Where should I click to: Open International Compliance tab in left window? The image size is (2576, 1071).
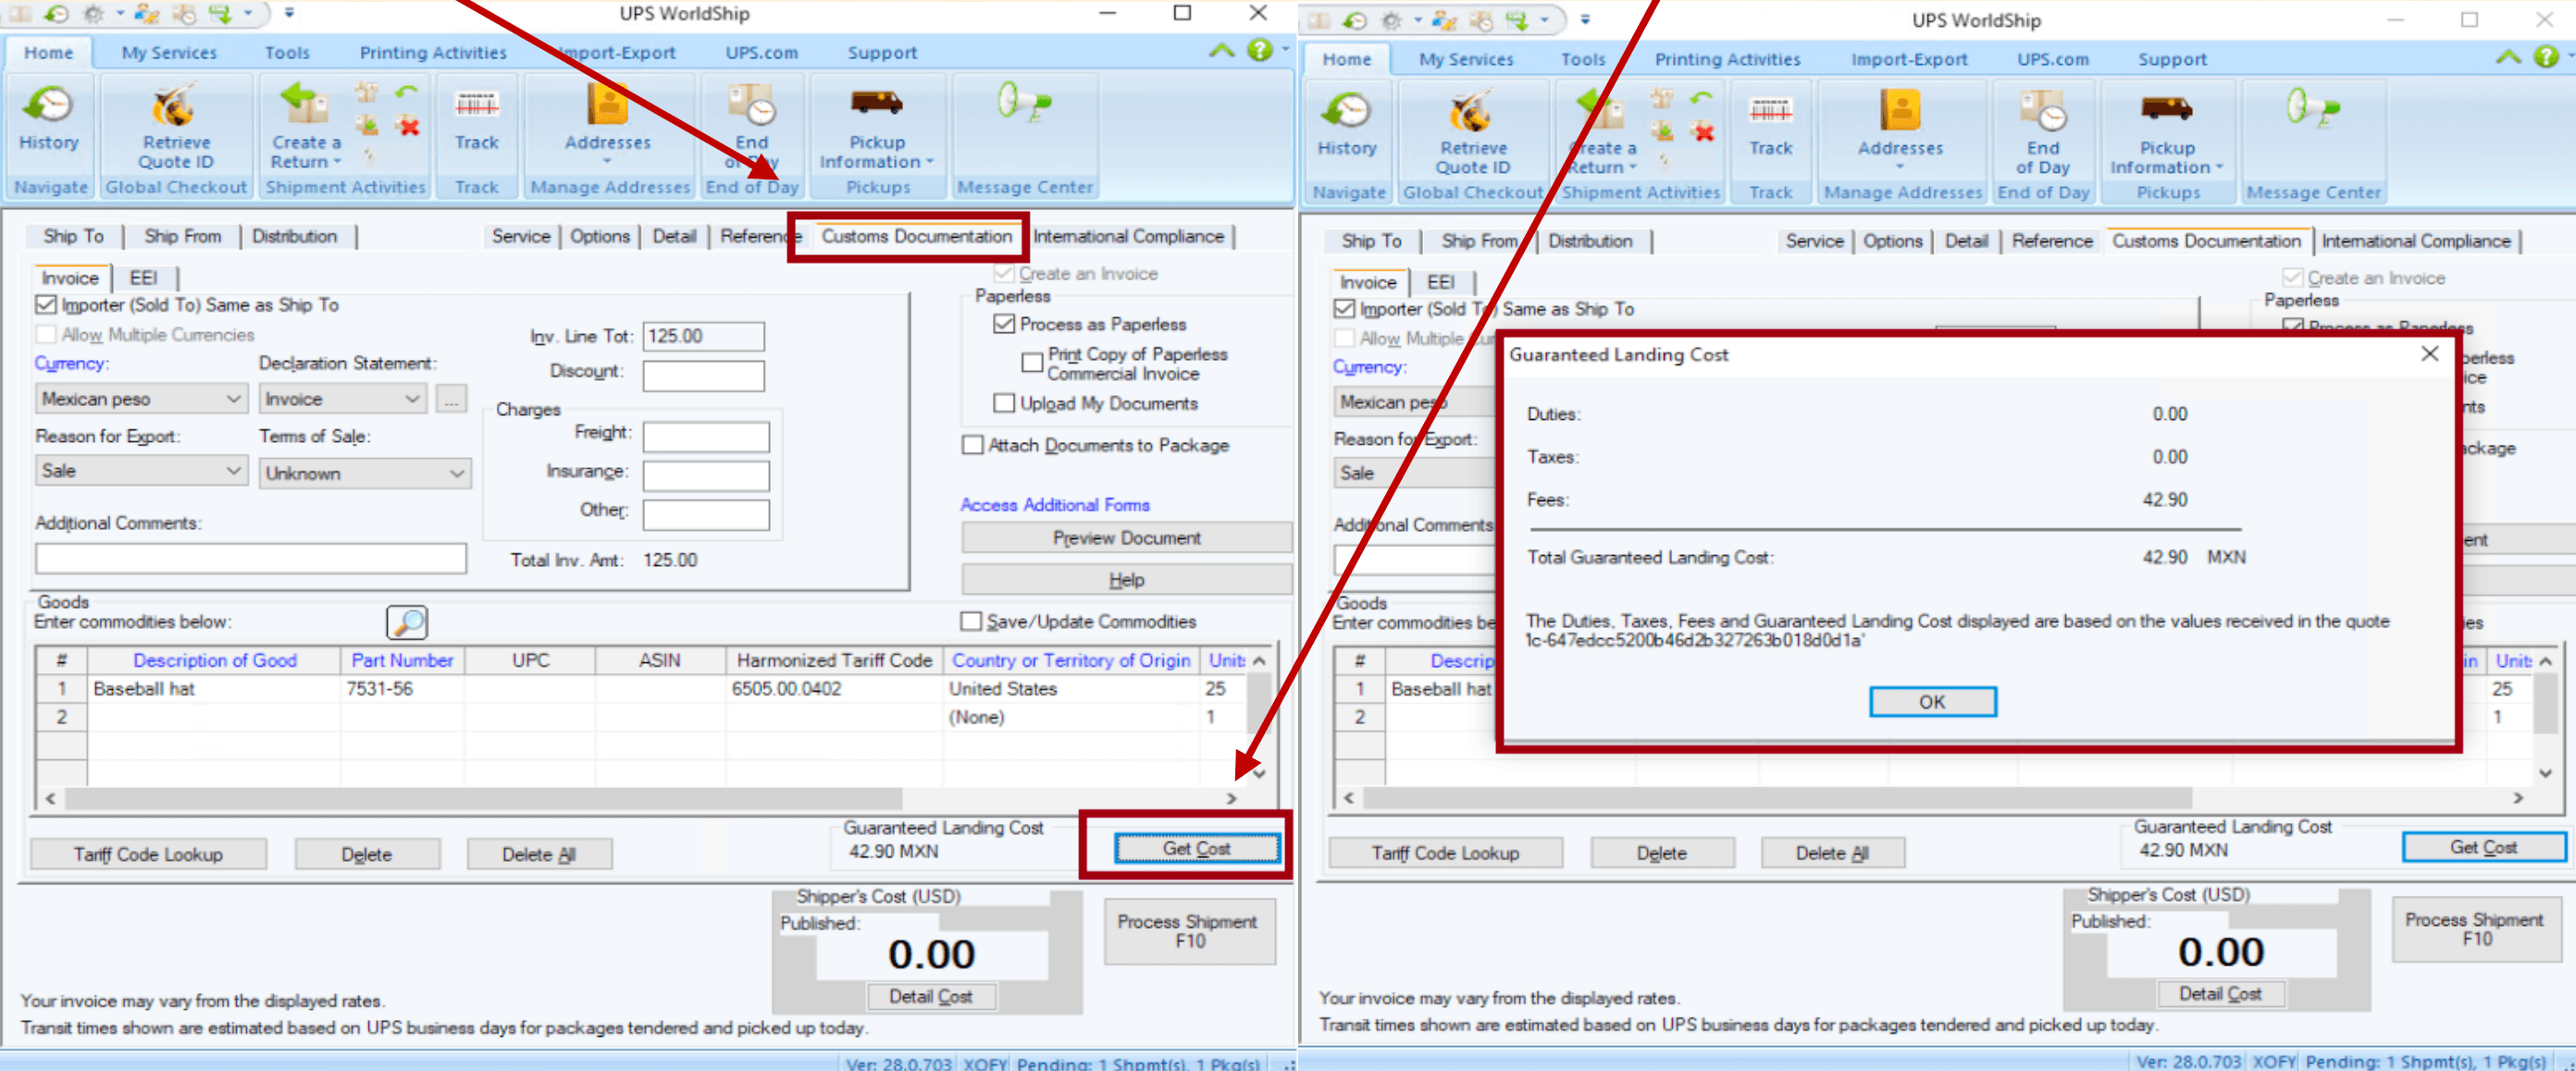1128,236
